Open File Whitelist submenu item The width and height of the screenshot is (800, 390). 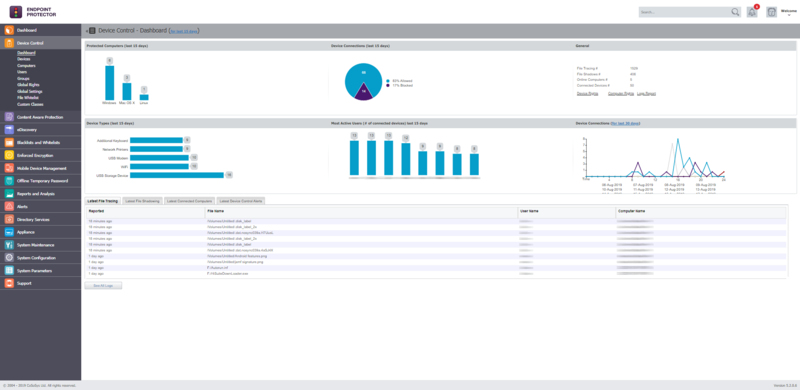[x=28, y=98]
